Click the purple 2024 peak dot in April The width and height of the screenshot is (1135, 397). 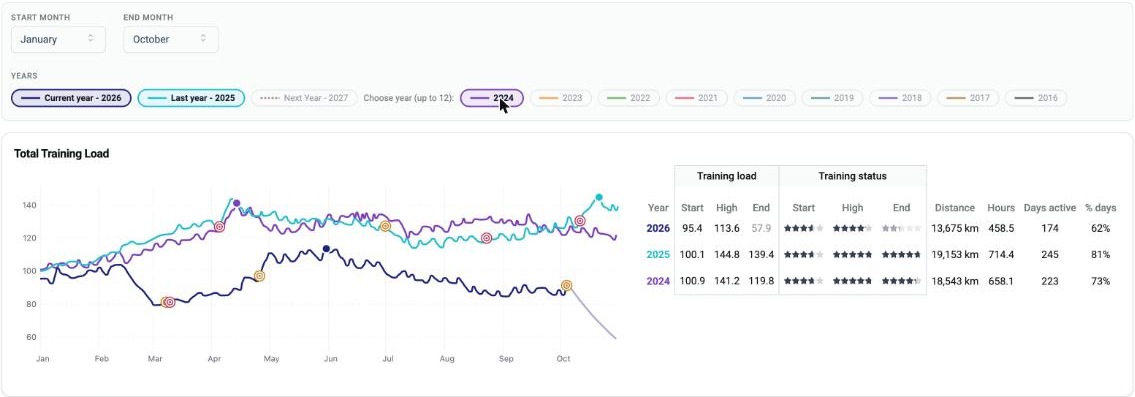pos(236,204)
